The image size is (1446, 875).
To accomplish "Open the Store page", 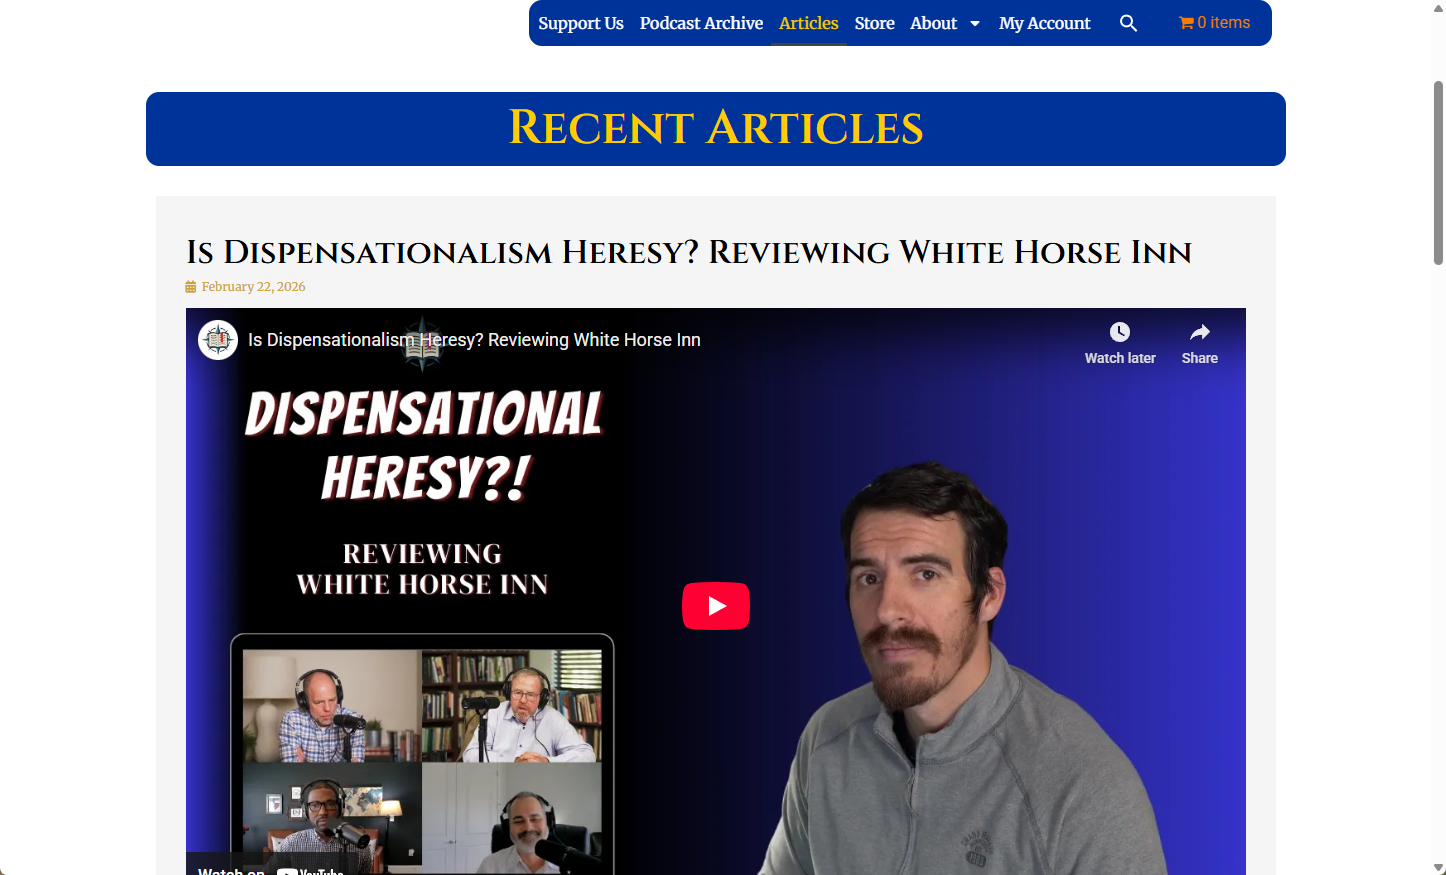I will click(874, 23).
